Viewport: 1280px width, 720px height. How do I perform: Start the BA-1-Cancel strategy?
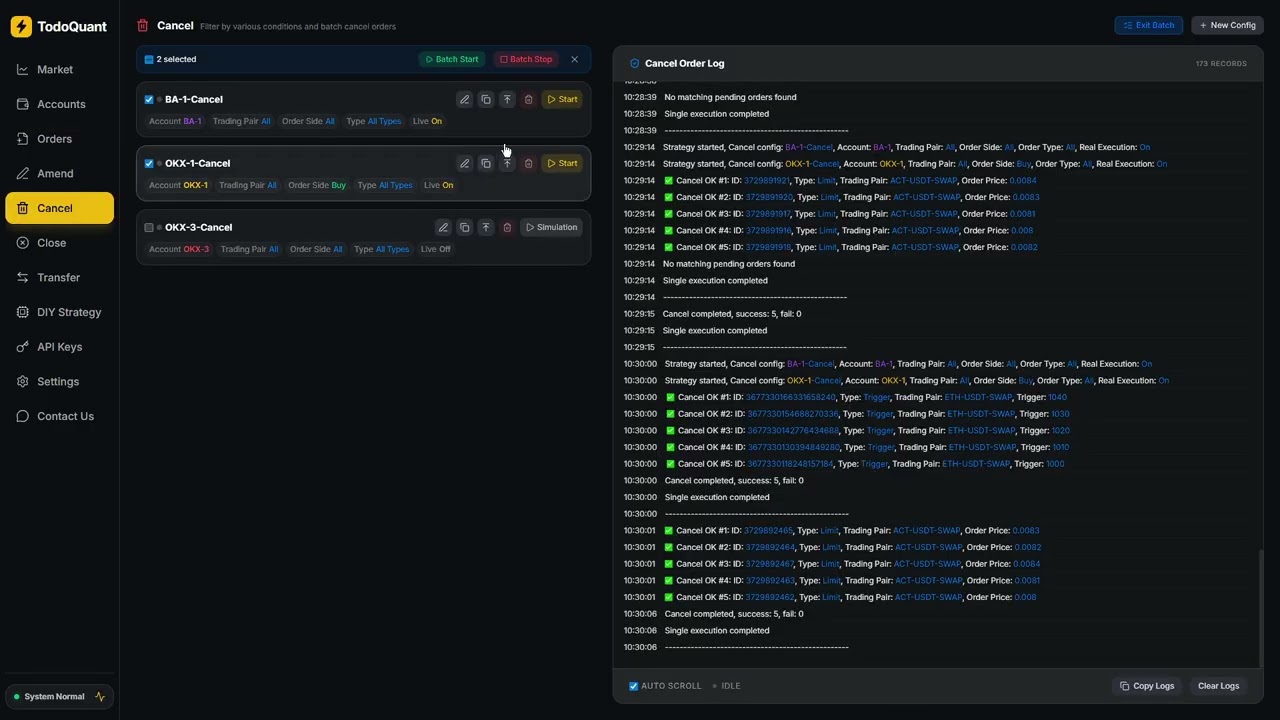click(562, 100)
